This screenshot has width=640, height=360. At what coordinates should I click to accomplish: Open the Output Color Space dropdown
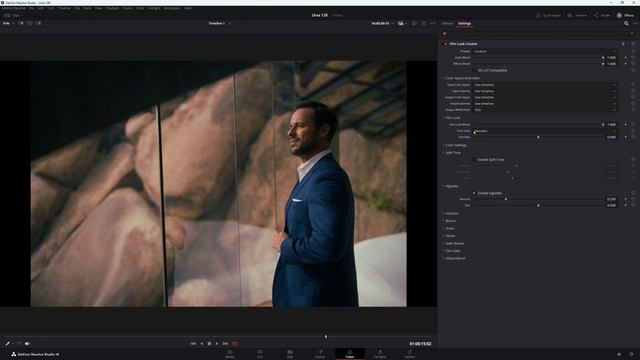pos(545,97)
